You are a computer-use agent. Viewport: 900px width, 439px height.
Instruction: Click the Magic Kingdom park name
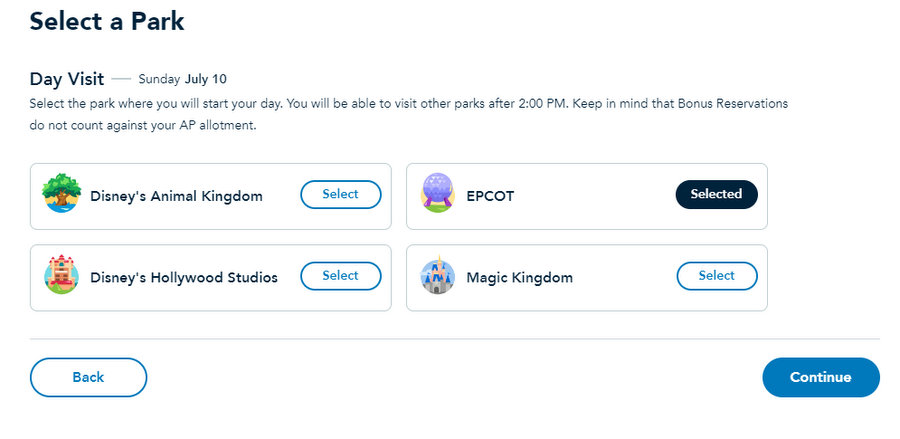[x=519, y=277]
